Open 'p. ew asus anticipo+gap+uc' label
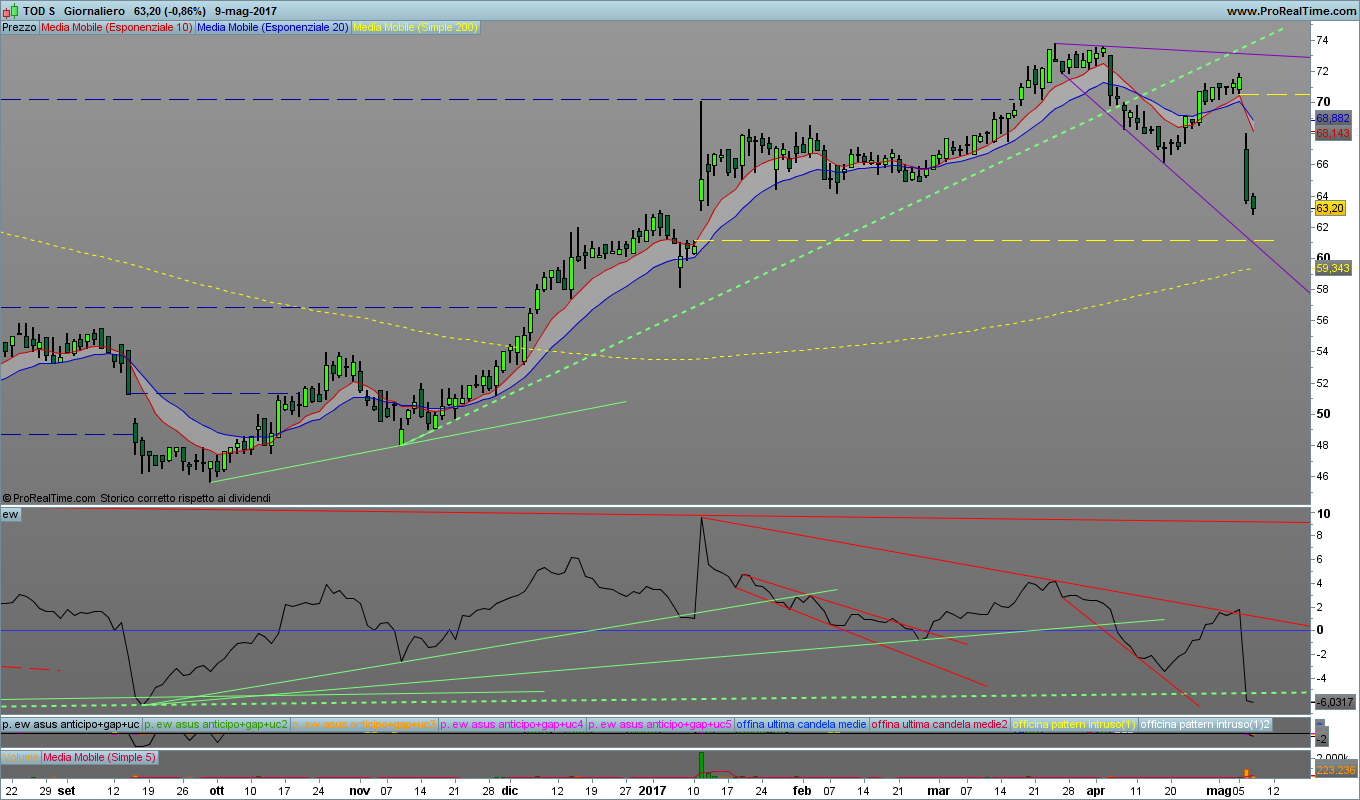The image size is (1360, 800). pos(71,723)
